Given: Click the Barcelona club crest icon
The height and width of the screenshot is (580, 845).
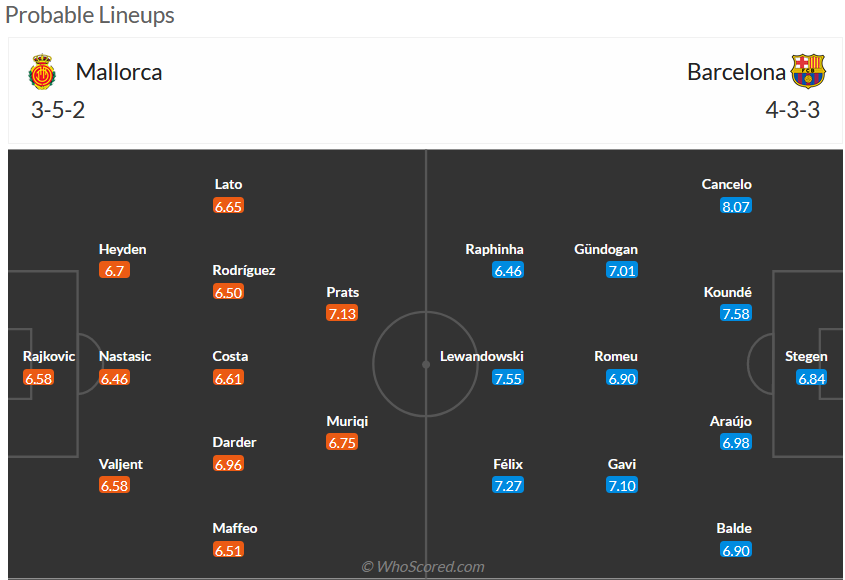Looking at the screenshot, I should click(x=808, y=72).
